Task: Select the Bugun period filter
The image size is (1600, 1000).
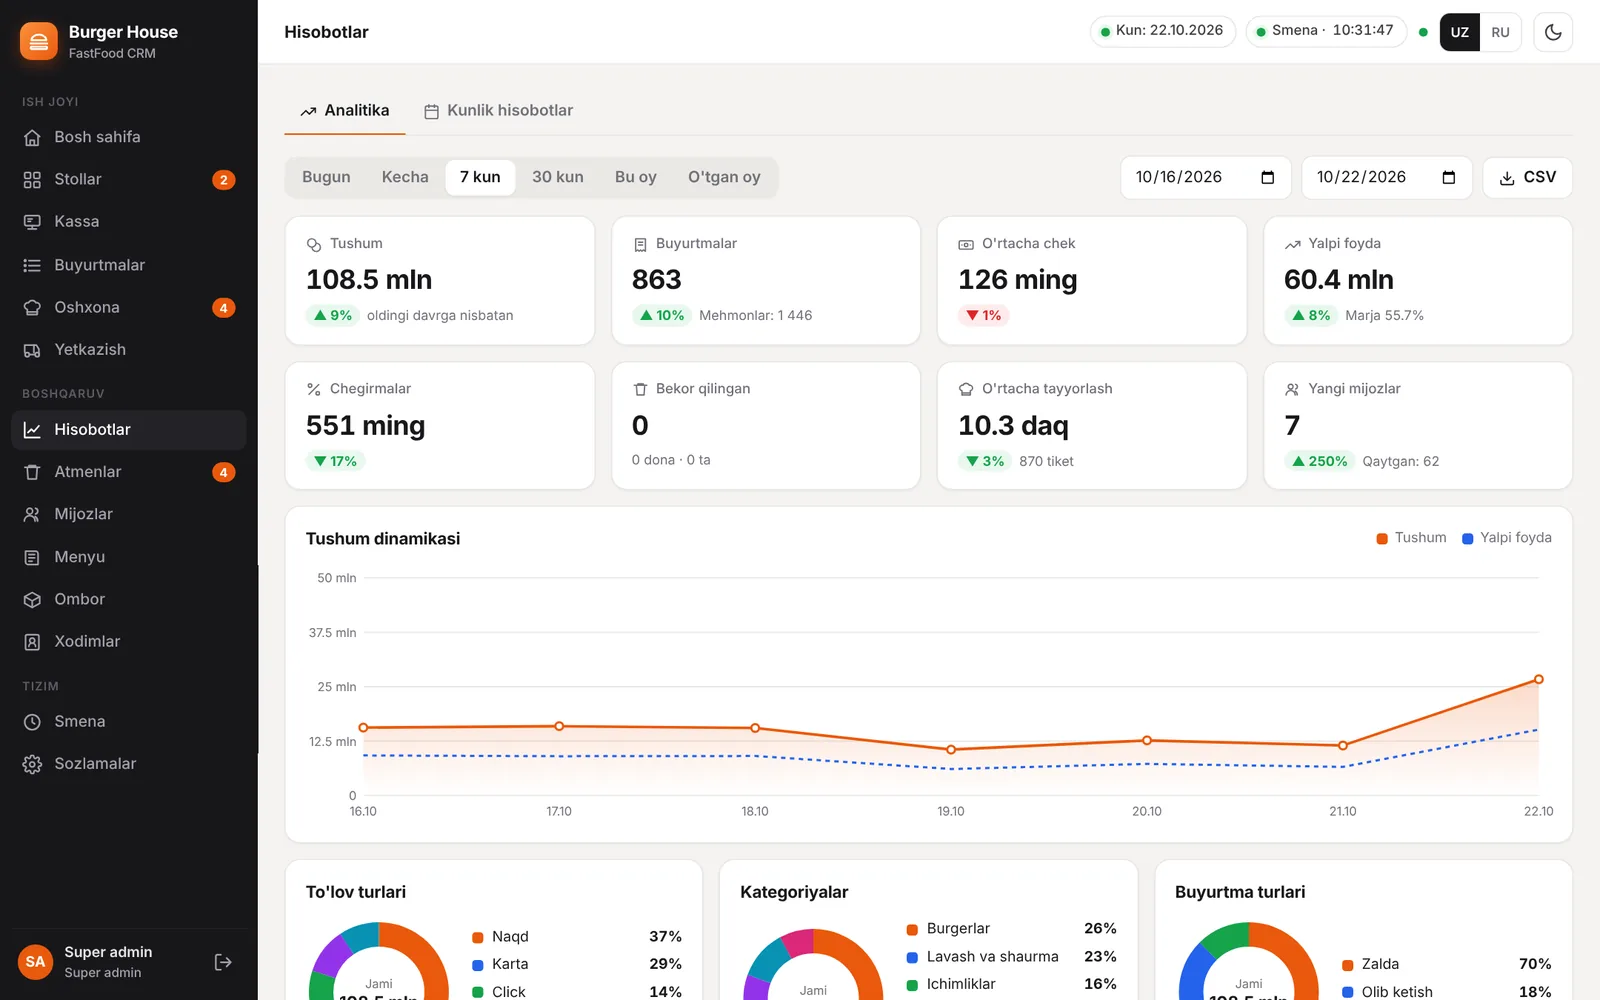Action: click(326, 177)
